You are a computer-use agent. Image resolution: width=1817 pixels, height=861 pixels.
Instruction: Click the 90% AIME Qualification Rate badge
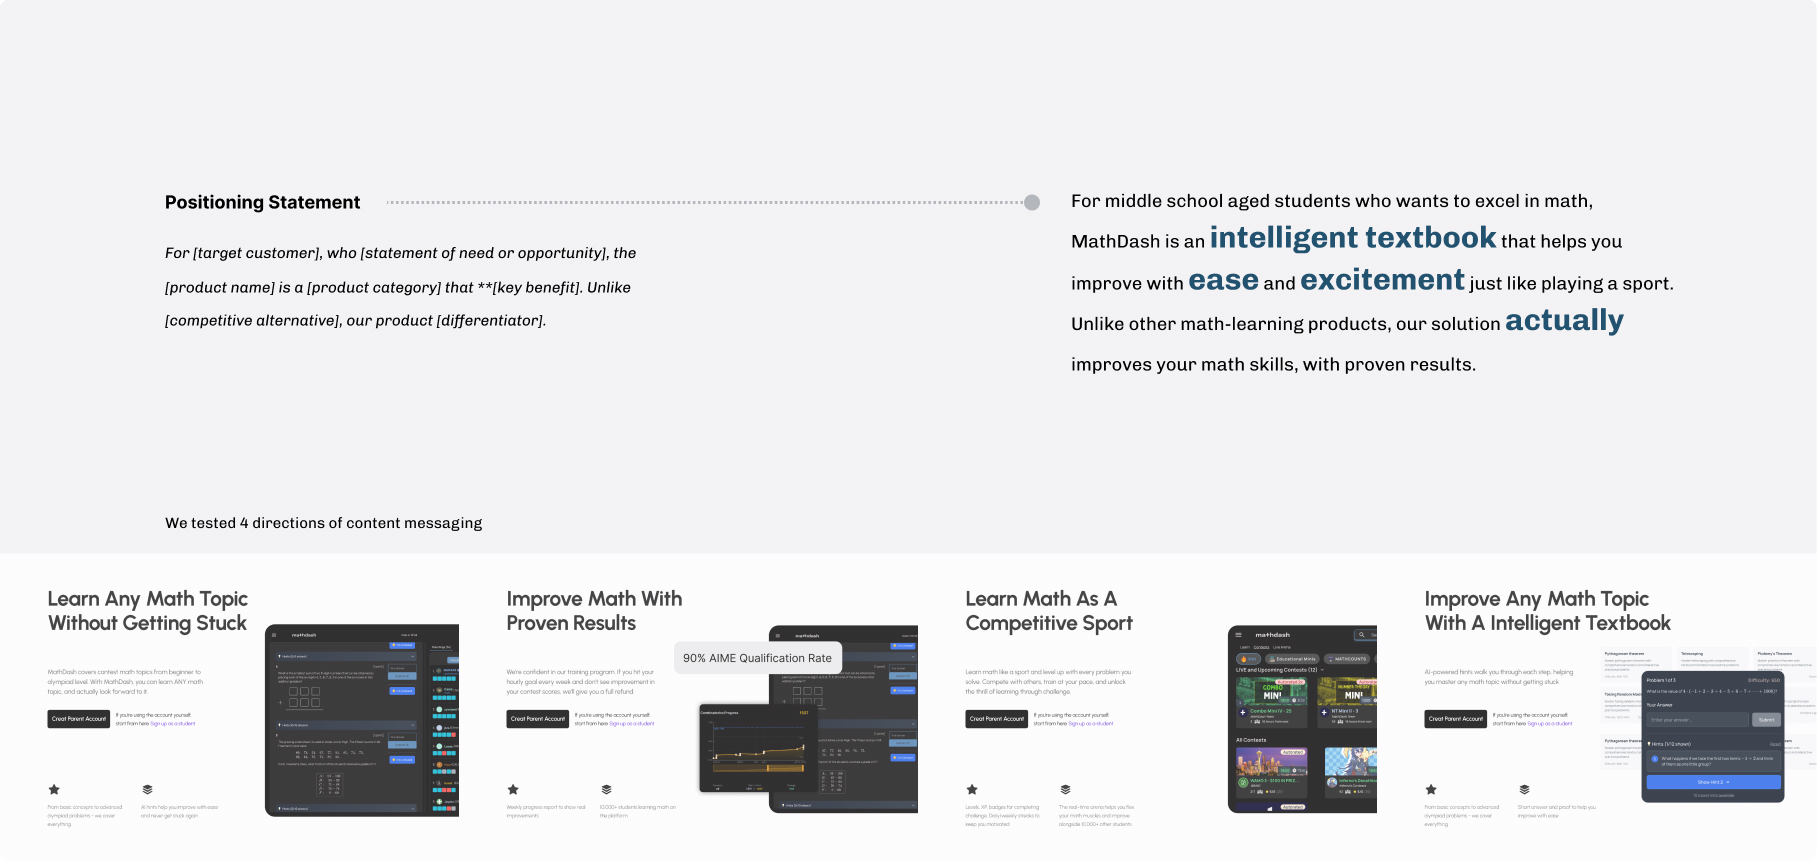coord(758,658)
